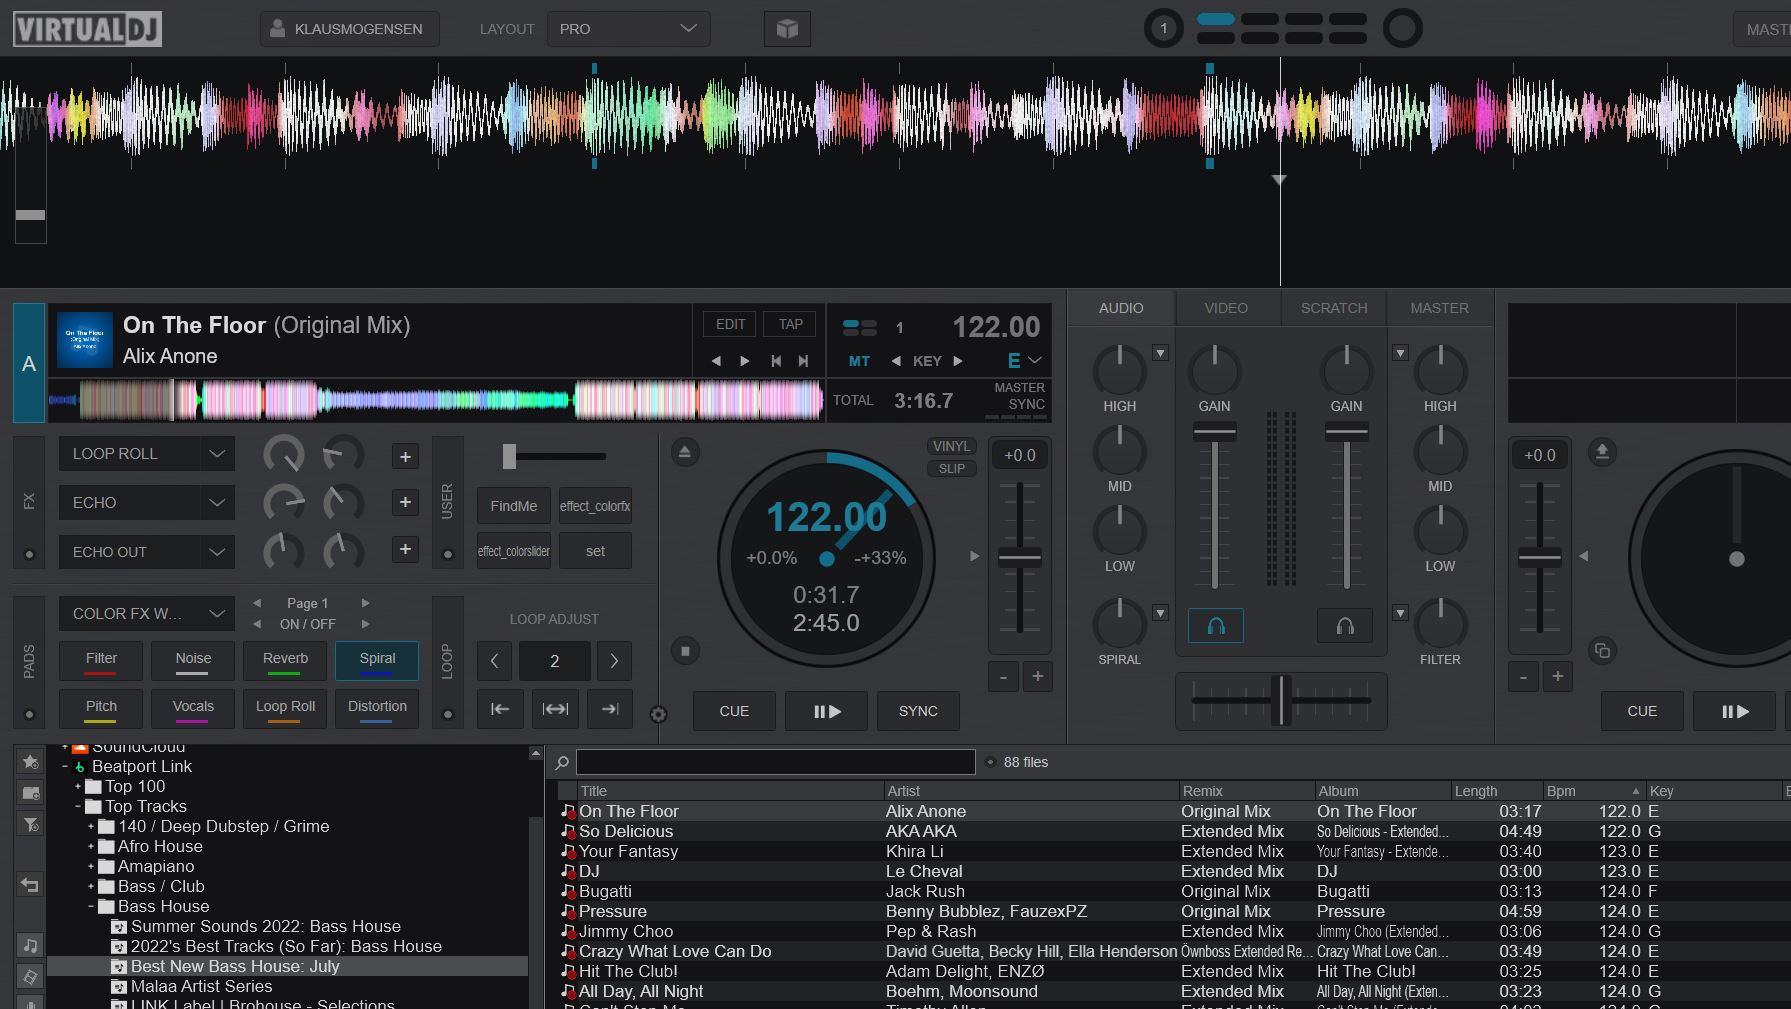Click the plus button next to LOOP ROLL
Image resolution: width=1791 pixels, height=1009 pixels.
pyautogui.click(x=405, y=457)
